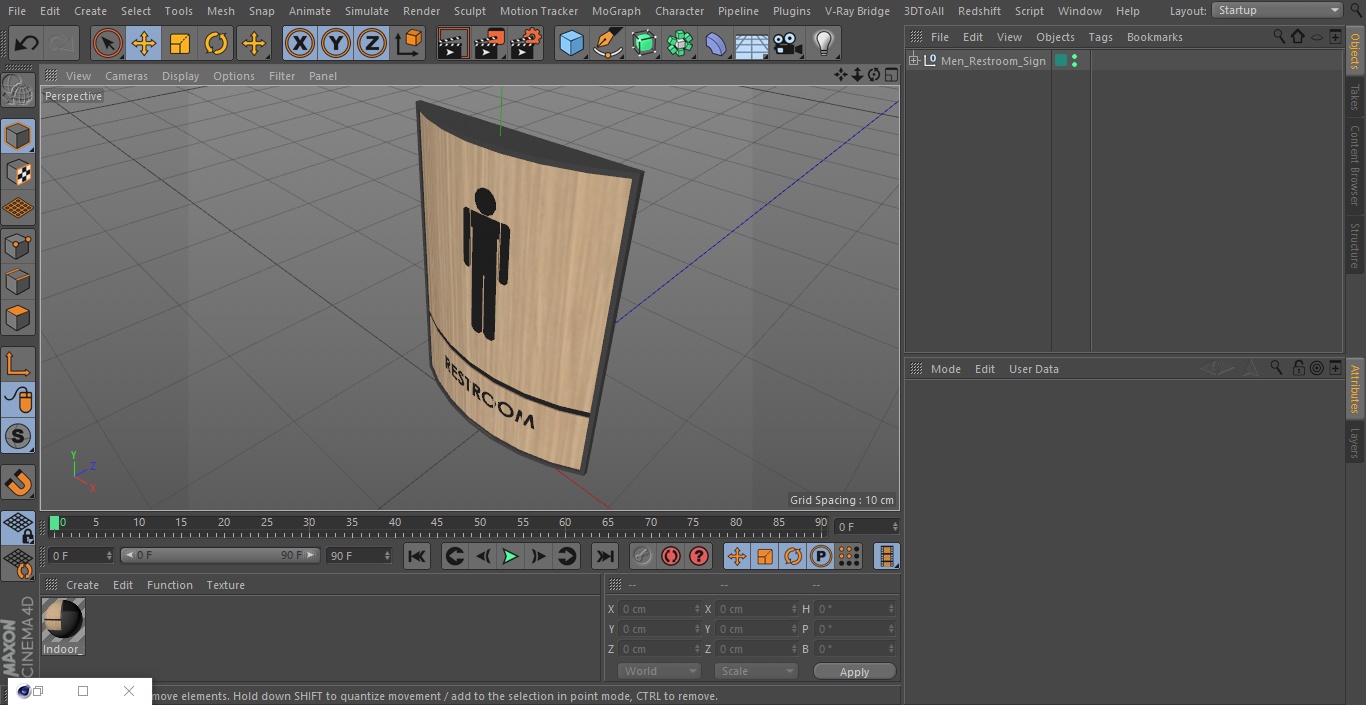Open the MoGraph menu
The width and height of the screenshot is (1366, 705).
pos(616,11)
